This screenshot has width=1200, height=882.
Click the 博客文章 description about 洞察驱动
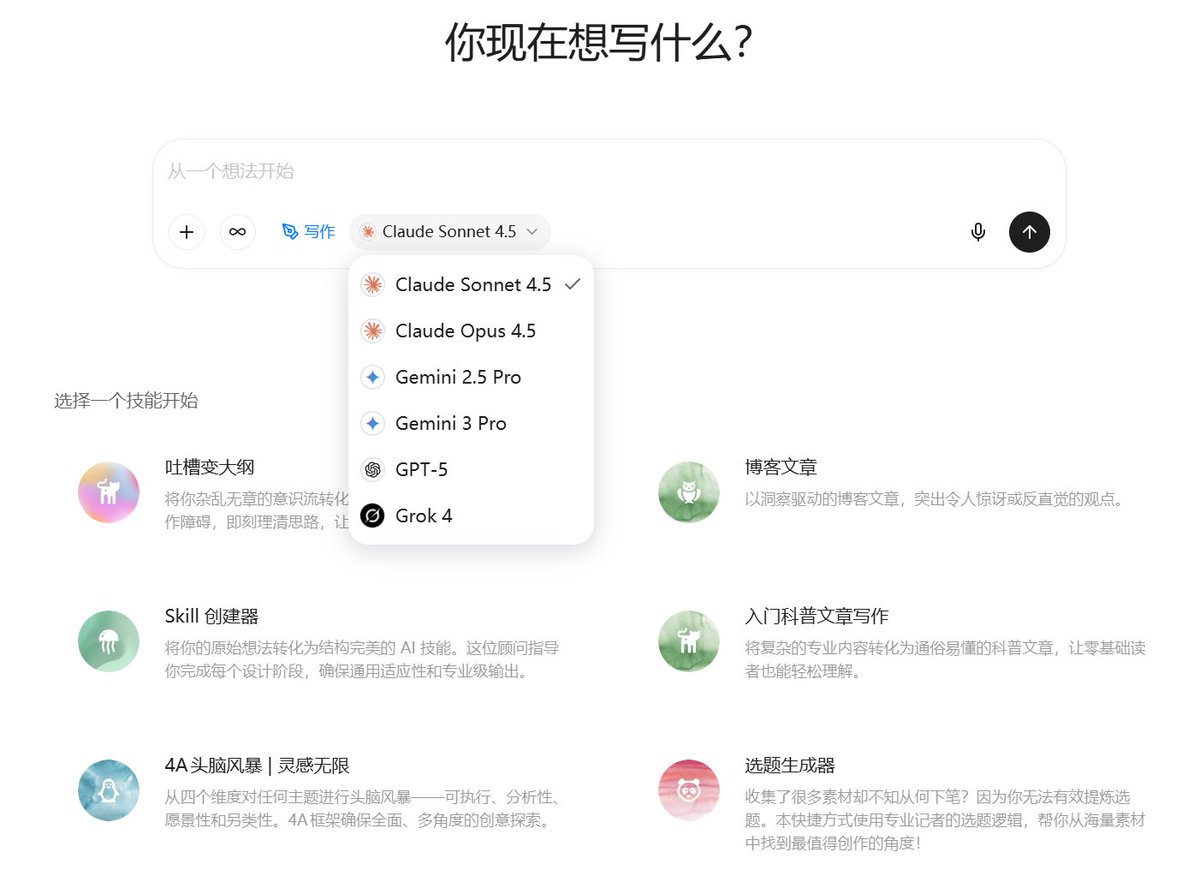pos(935,498)
